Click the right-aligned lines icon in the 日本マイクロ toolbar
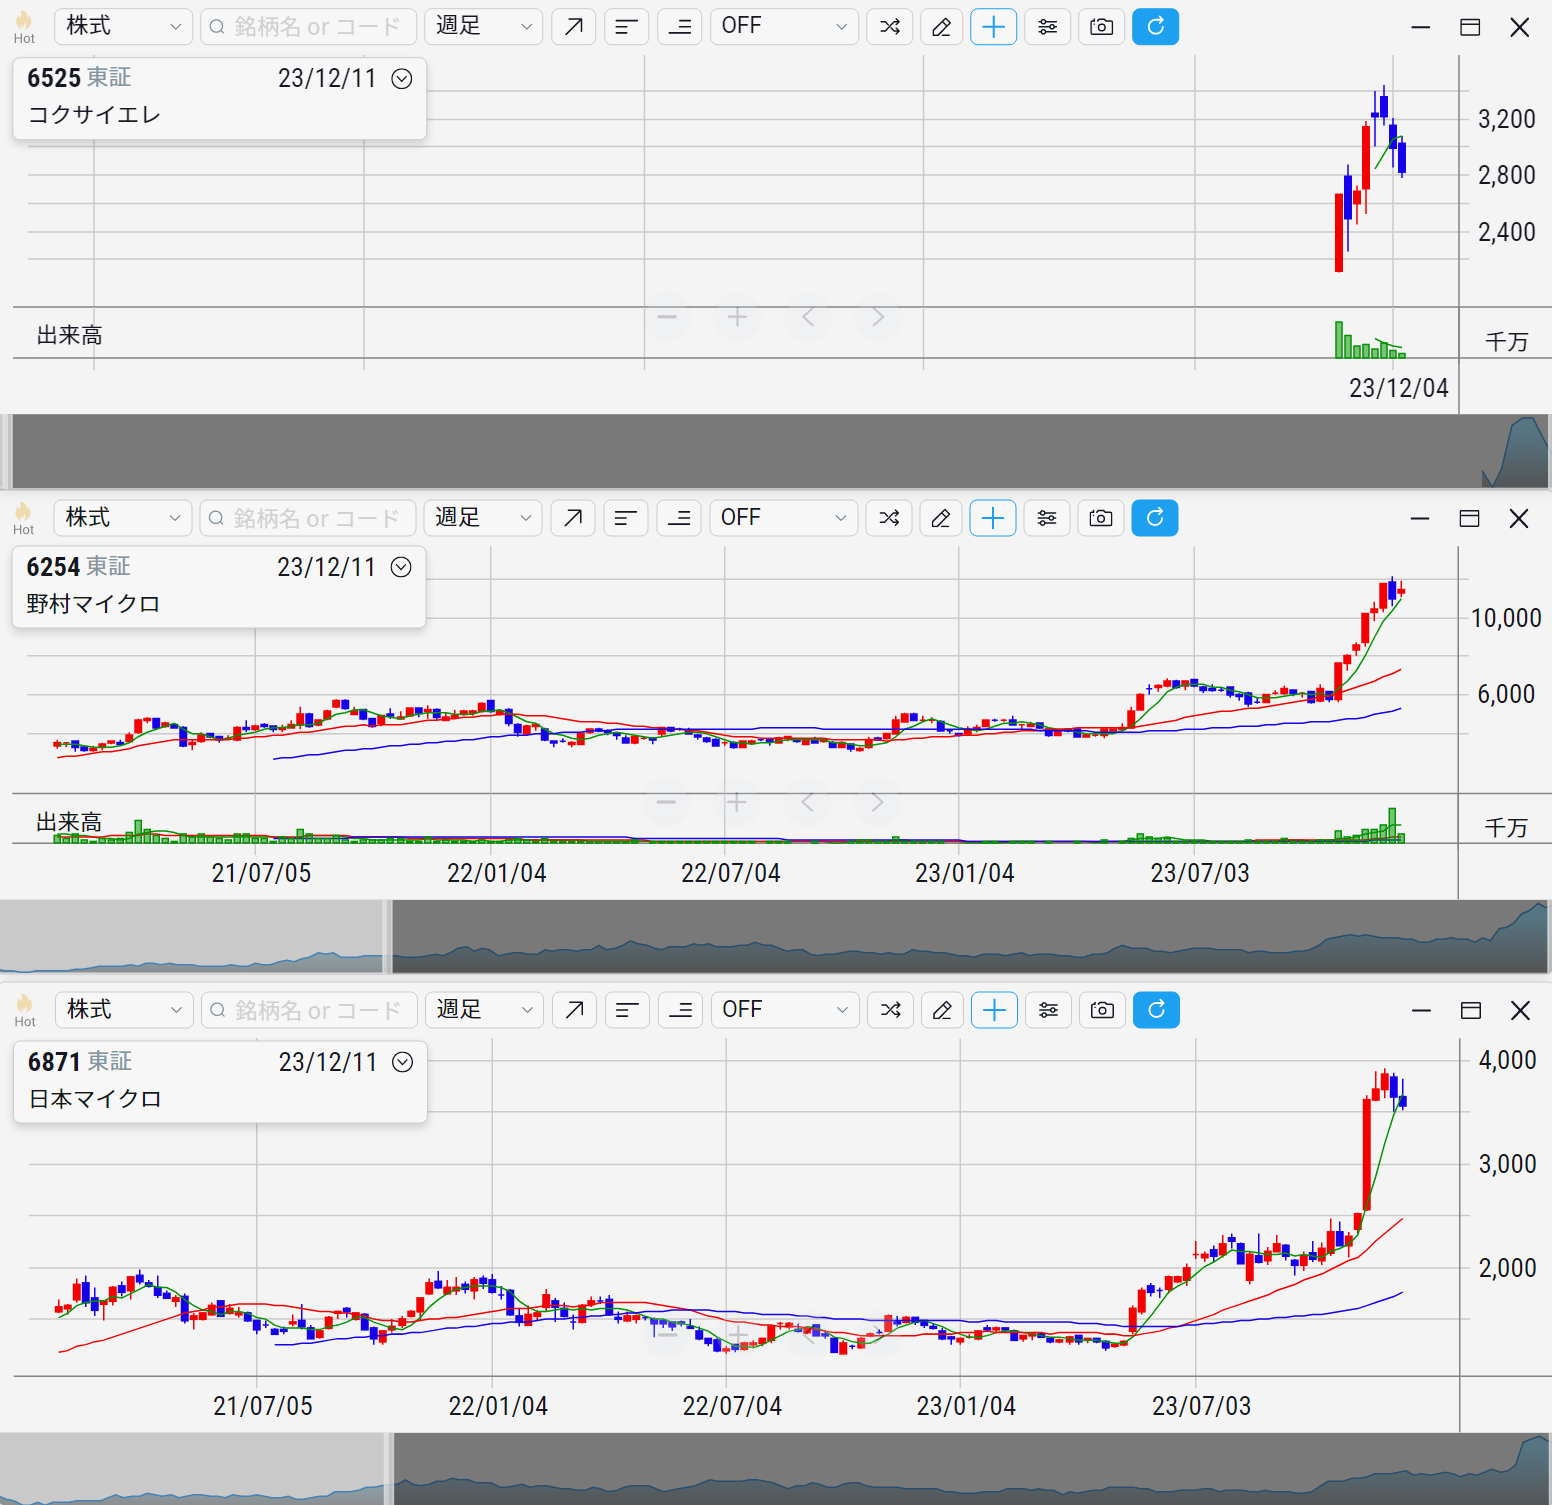Screen dimensions: 1552x1505 [x=680, y=1010]
